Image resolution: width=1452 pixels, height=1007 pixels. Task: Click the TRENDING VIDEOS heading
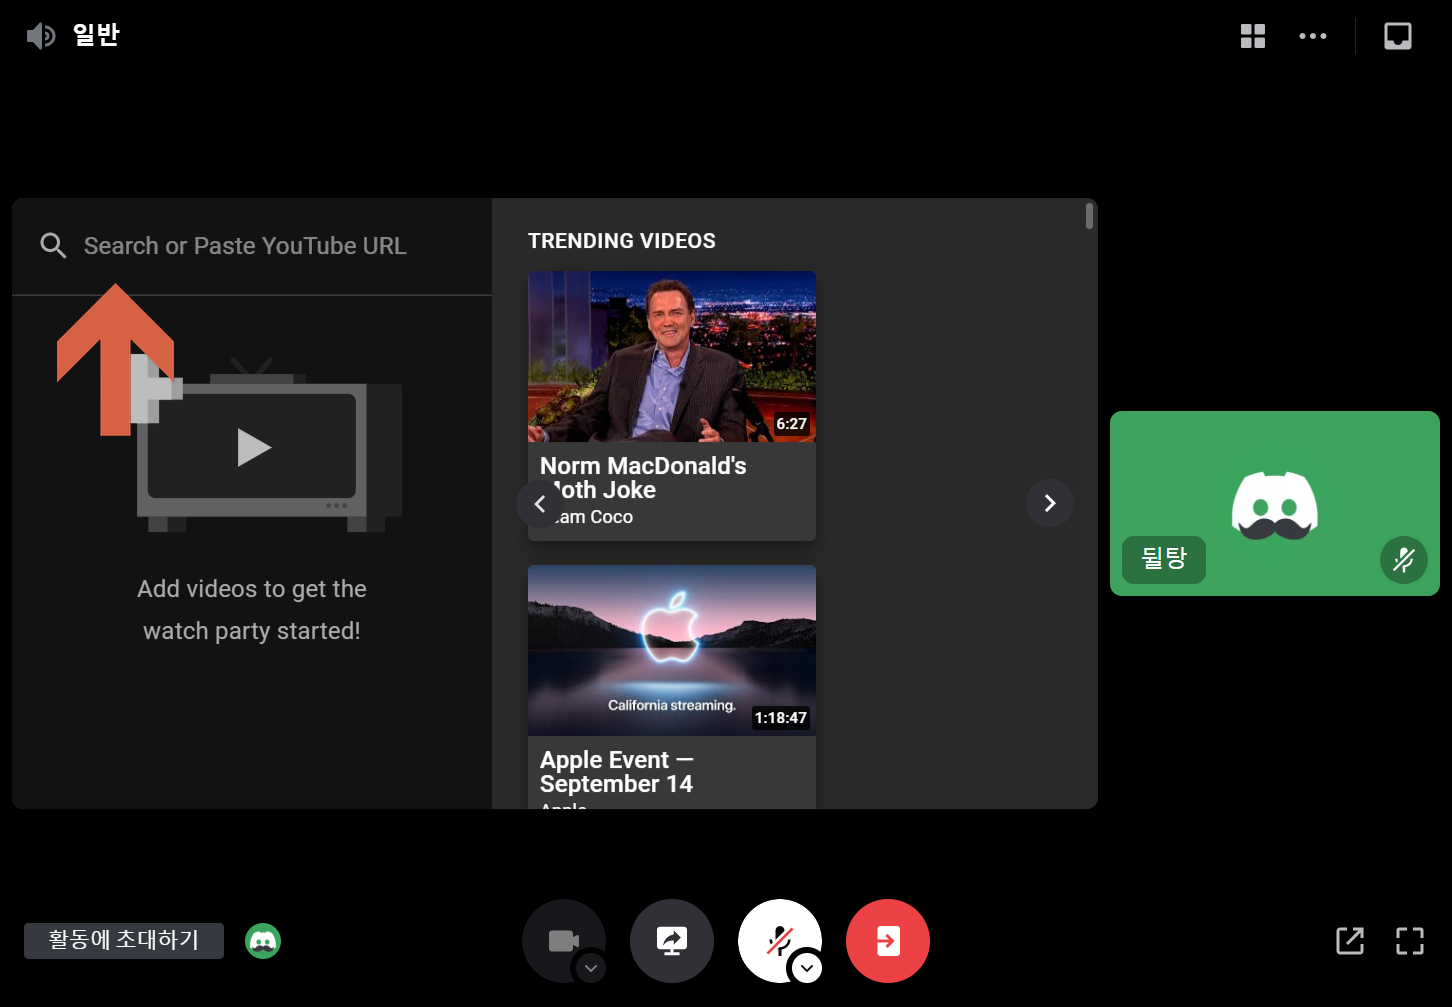point(622,241)
